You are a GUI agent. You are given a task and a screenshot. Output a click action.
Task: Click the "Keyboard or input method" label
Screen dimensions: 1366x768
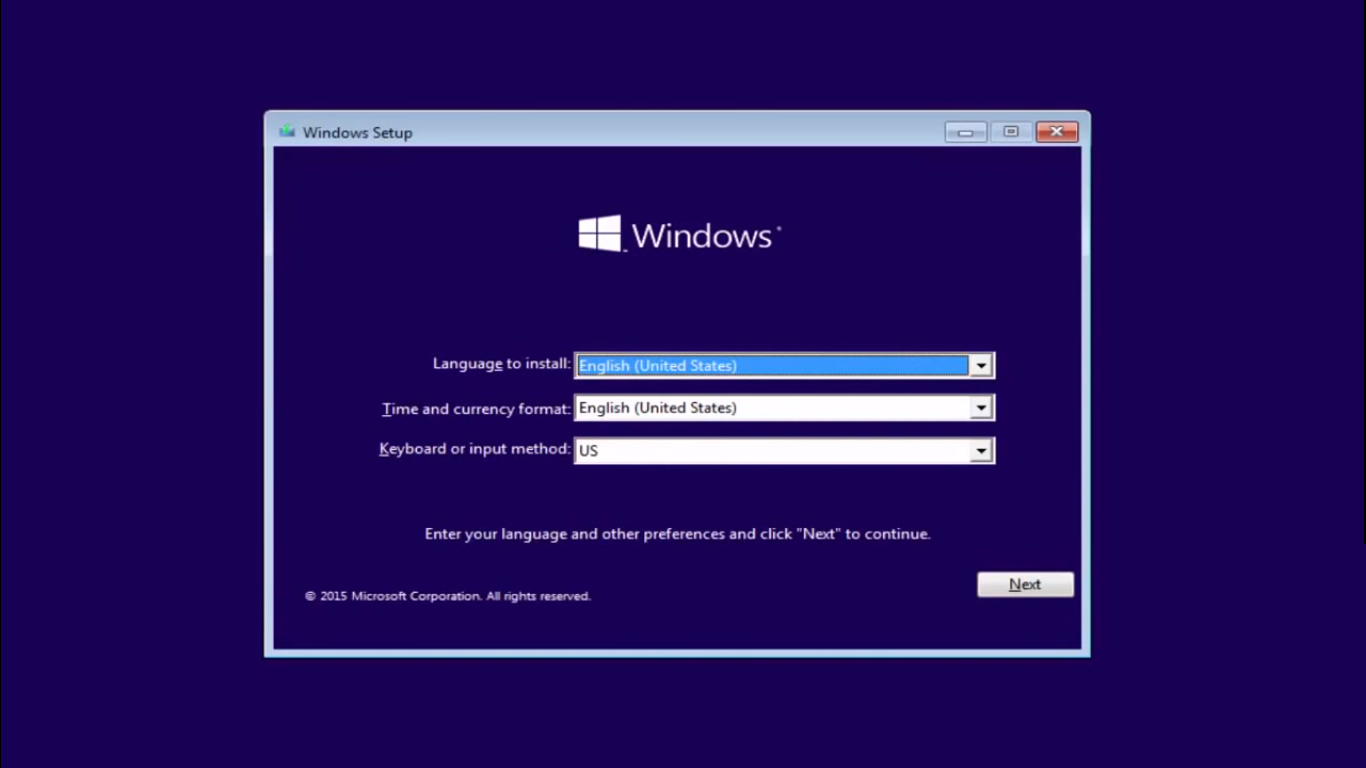(x=474, y=449)
